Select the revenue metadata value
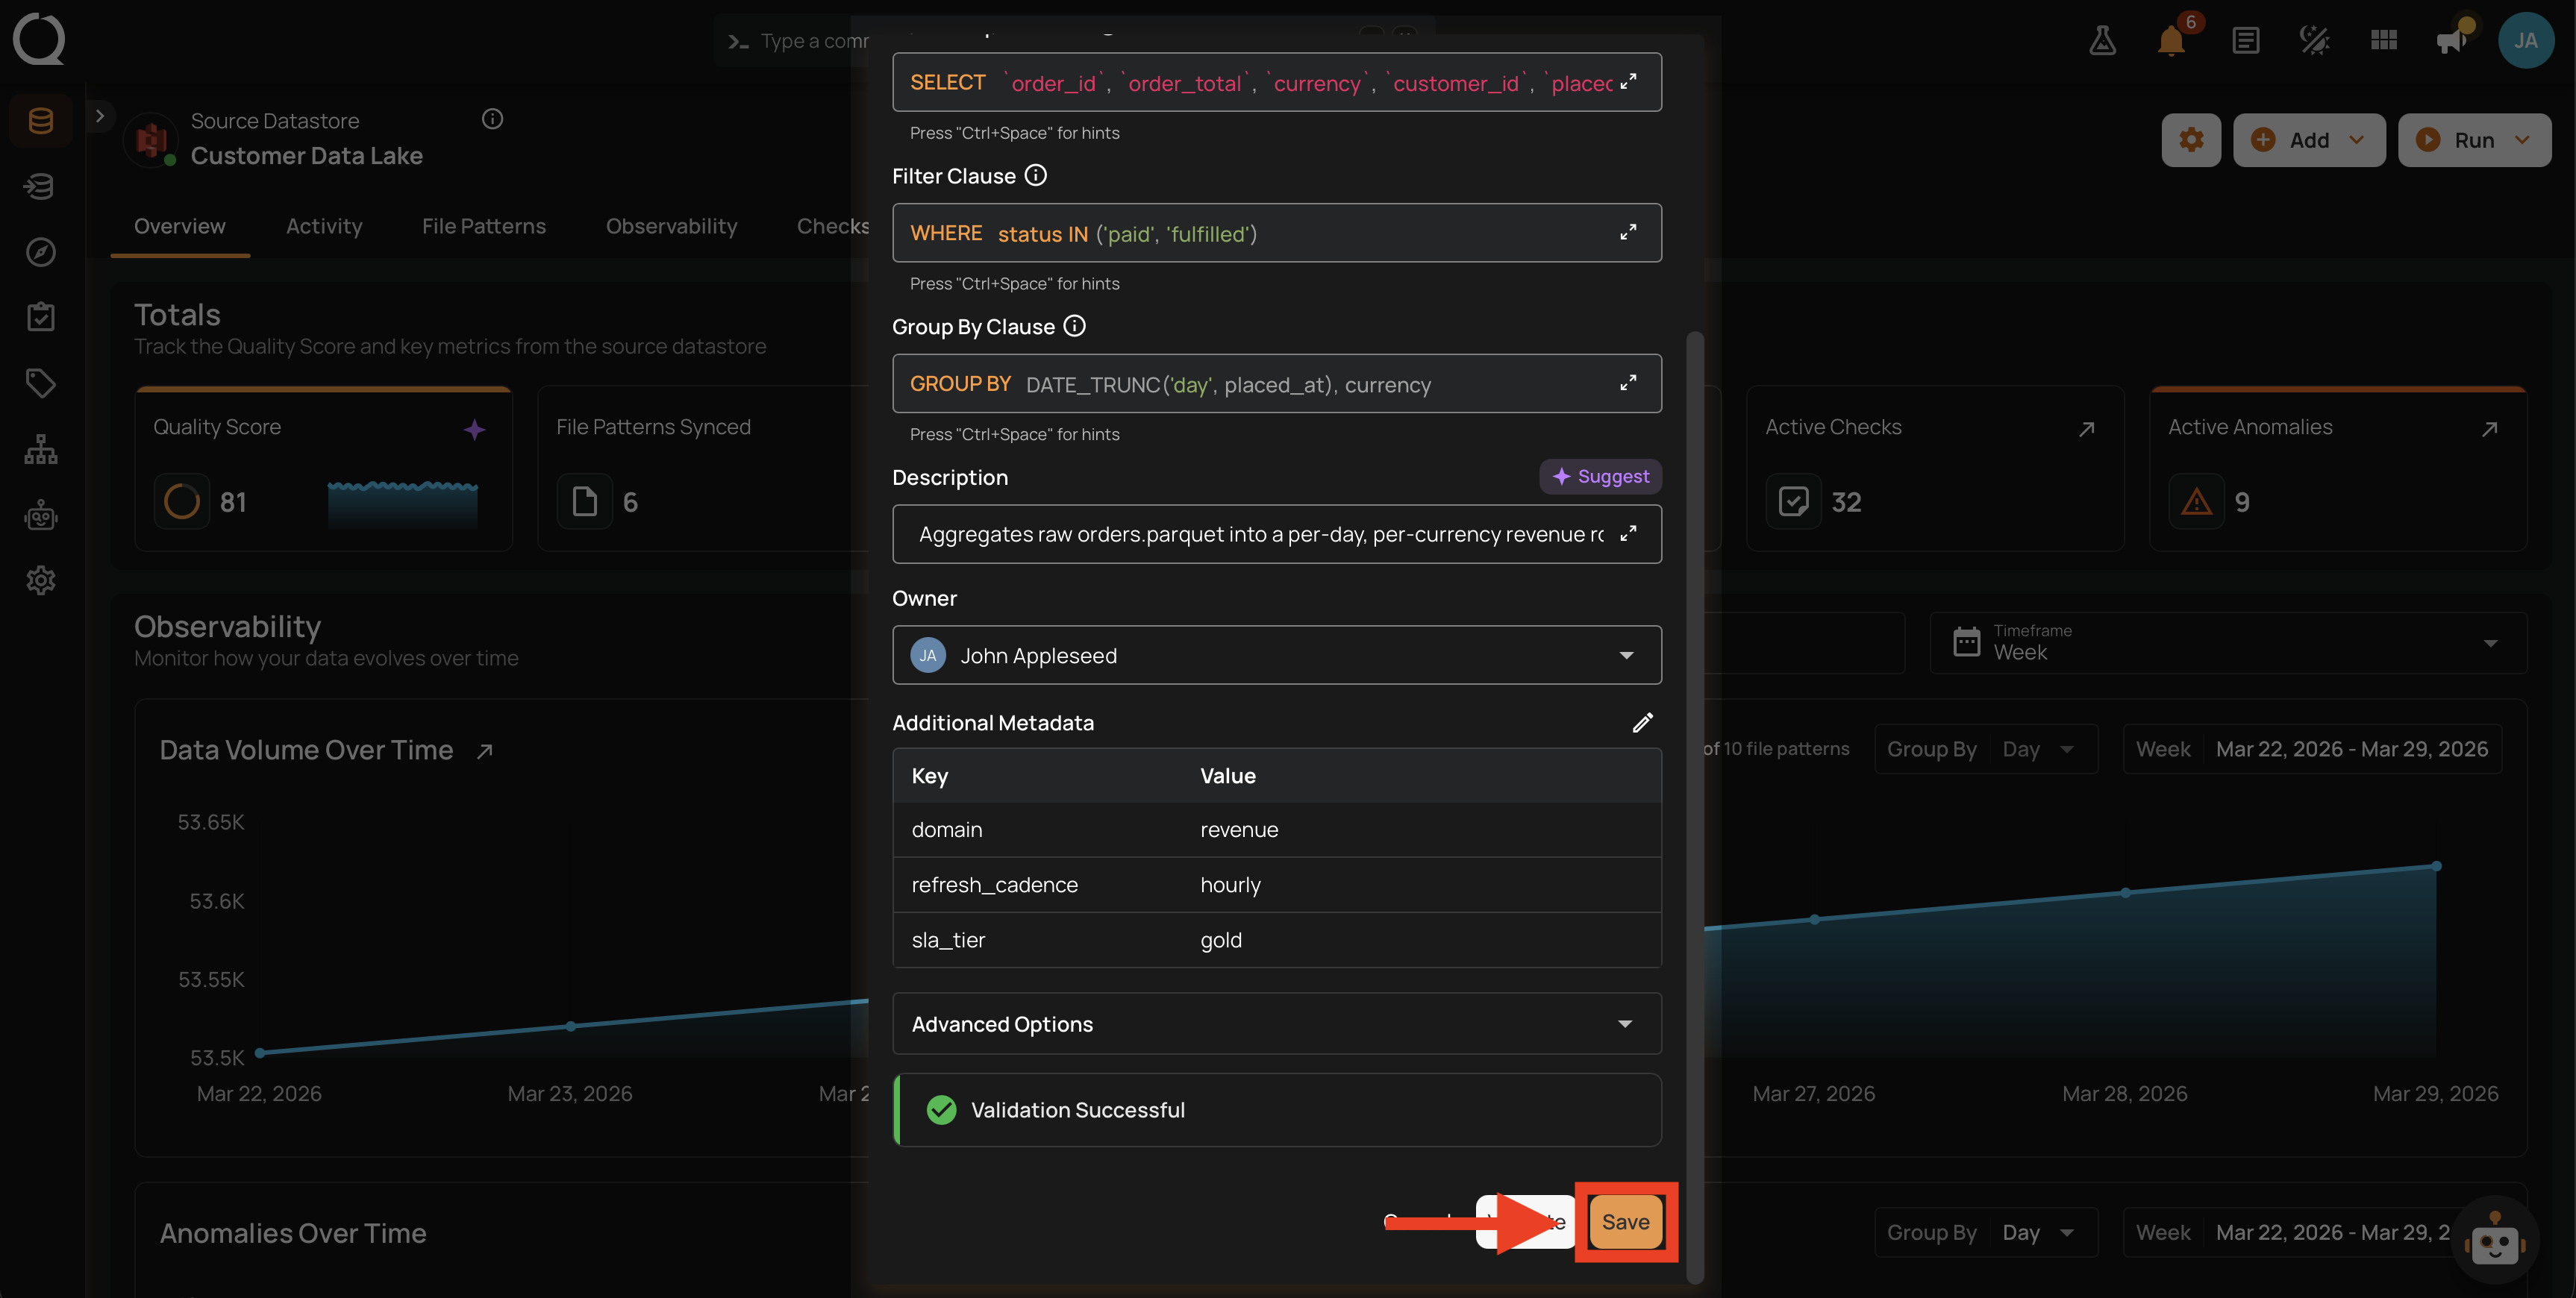Viewport: 2576px width, 1298px height. tap(1239, 830)
